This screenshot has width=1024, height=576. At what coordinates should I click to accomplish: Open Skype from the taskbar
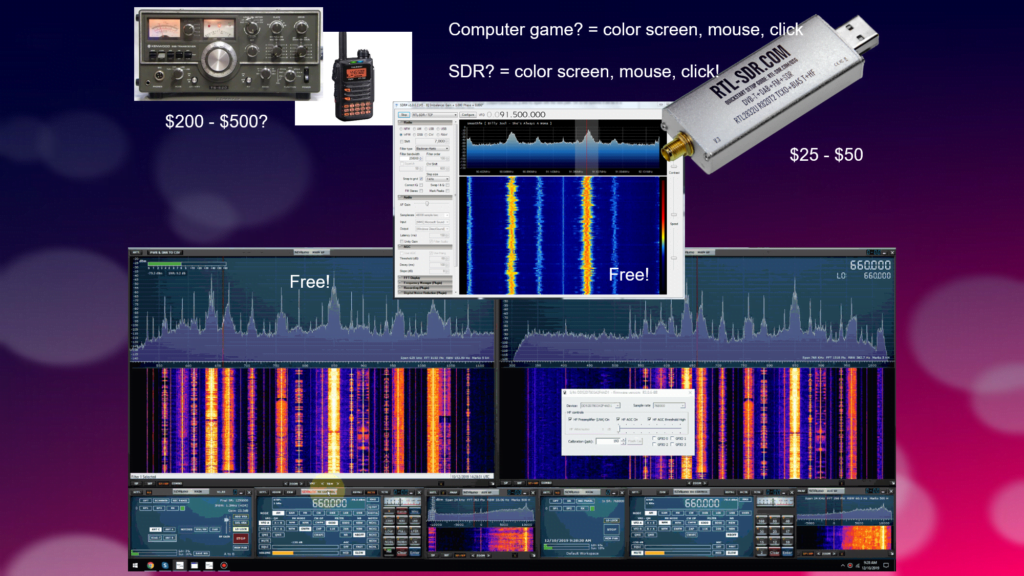coord(165,566)
